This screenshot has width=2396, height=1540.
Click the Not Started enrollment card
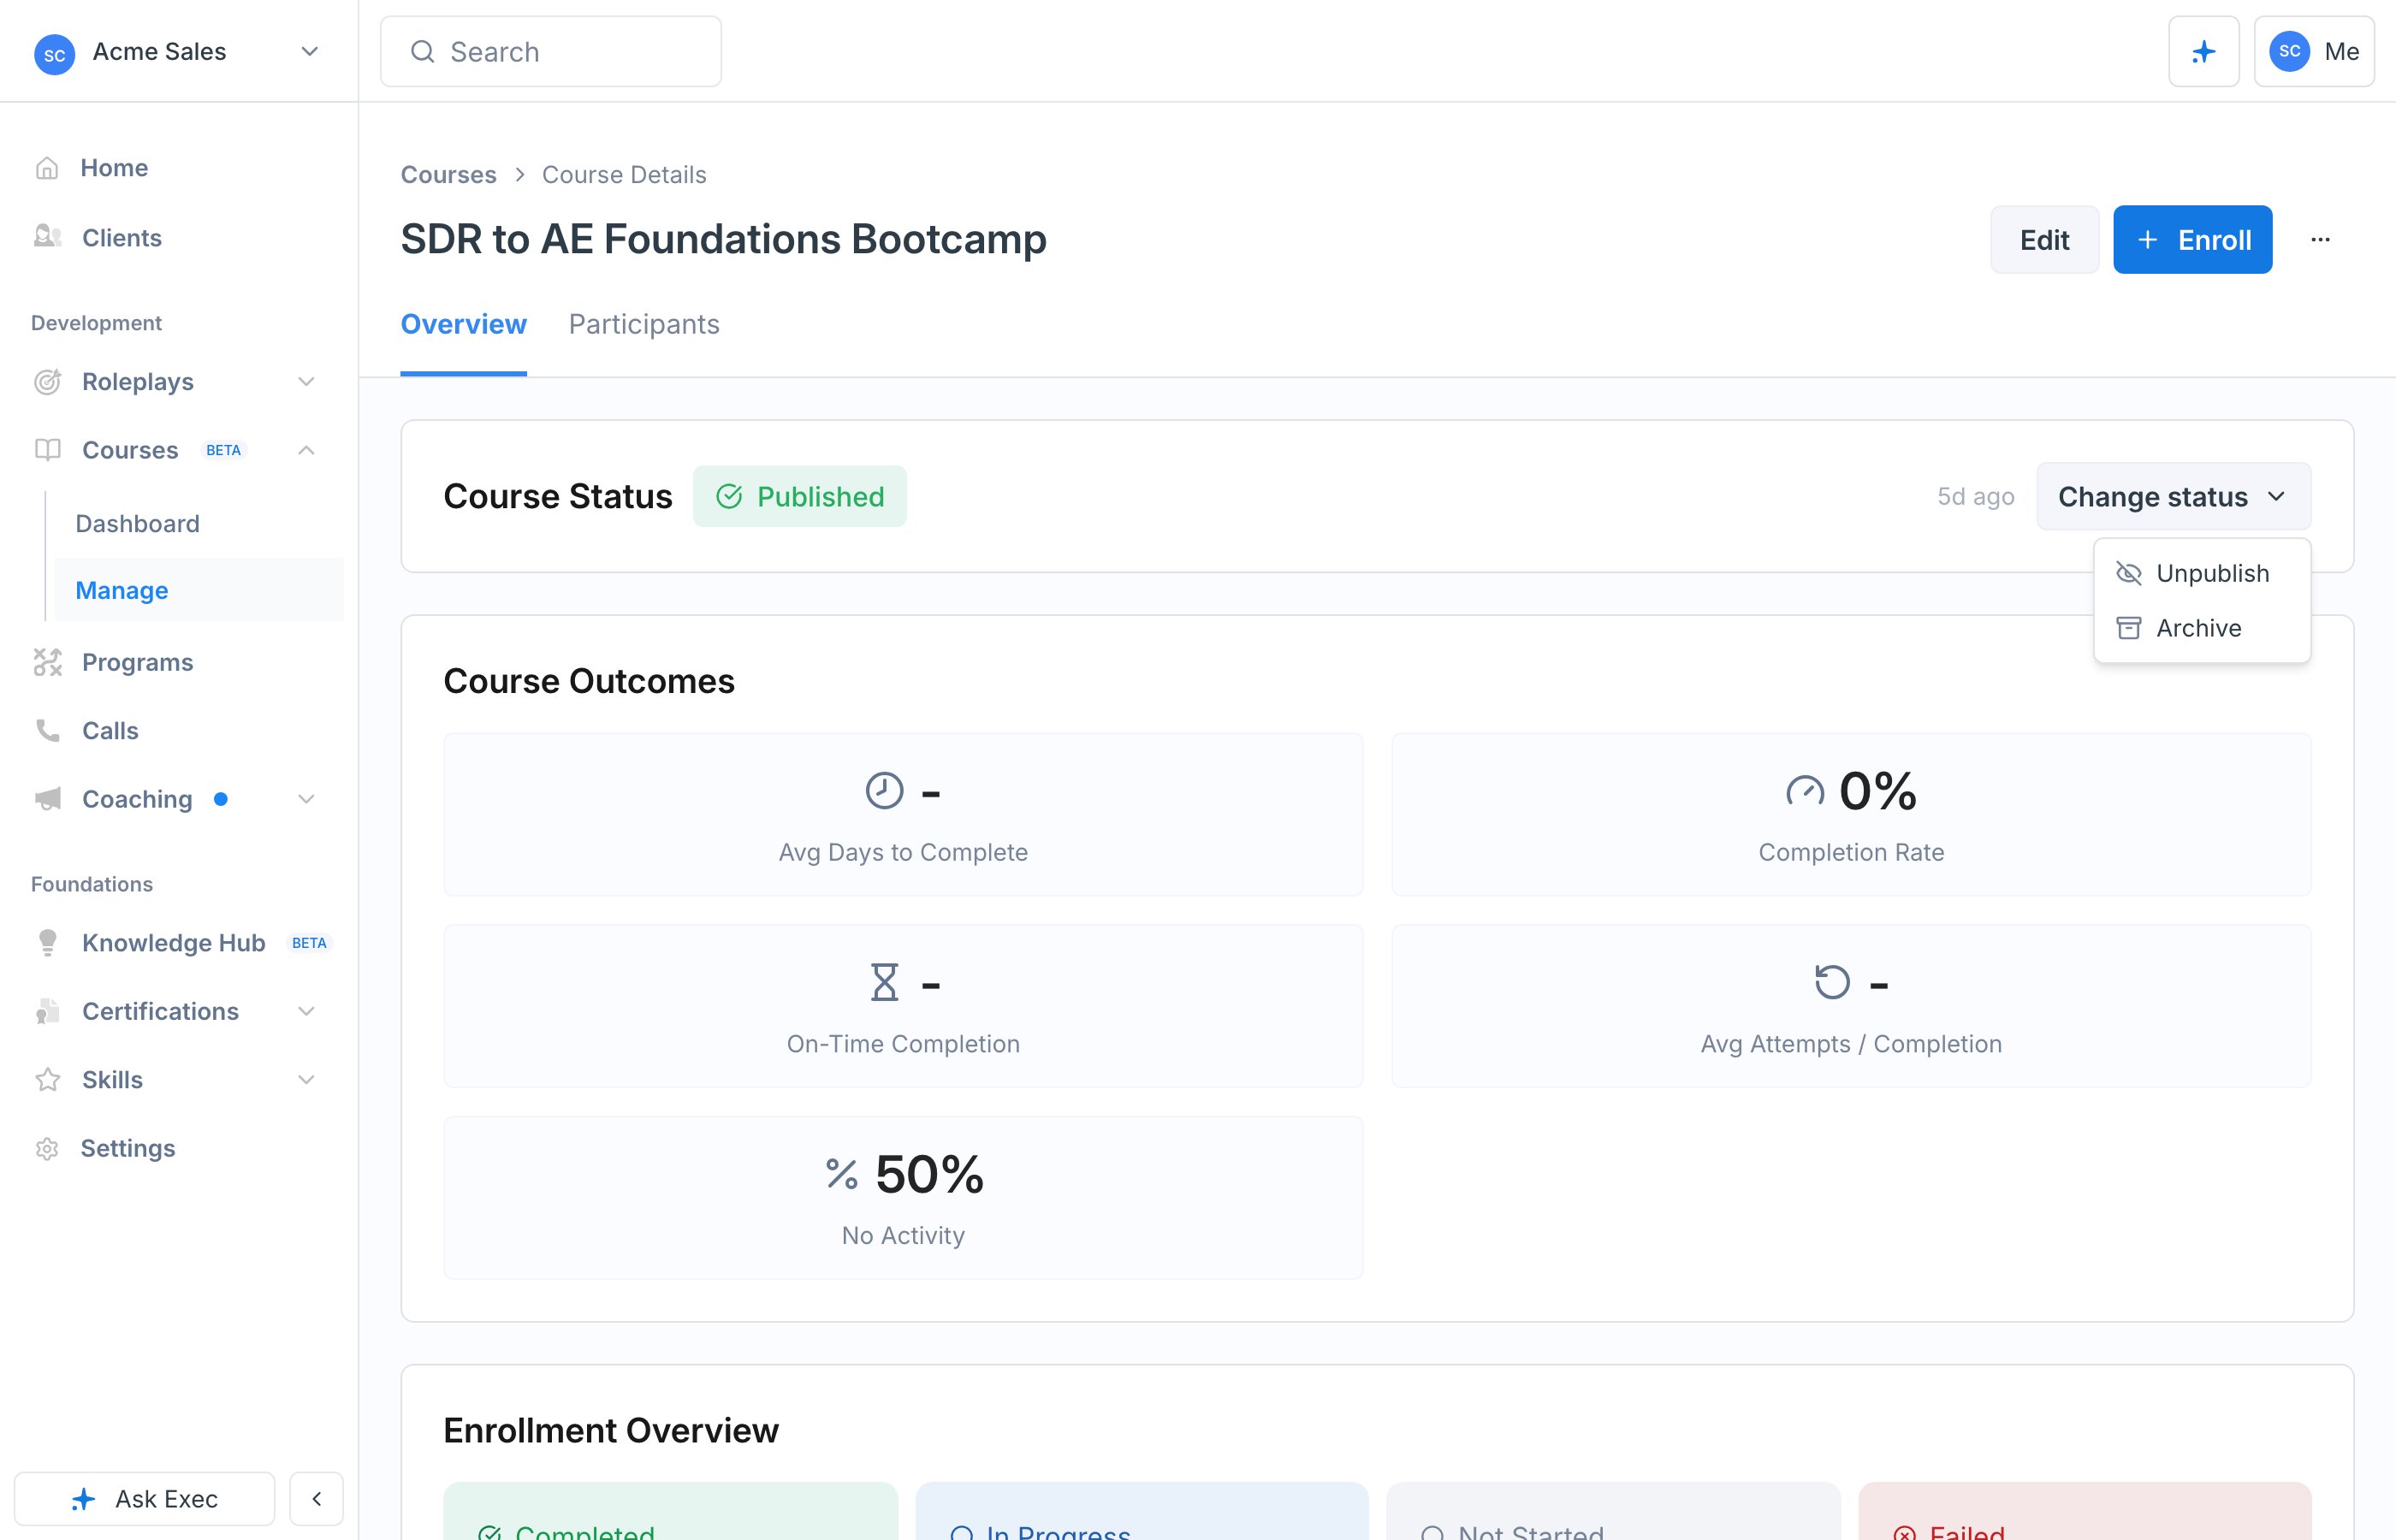(x=1613, y=1511)
